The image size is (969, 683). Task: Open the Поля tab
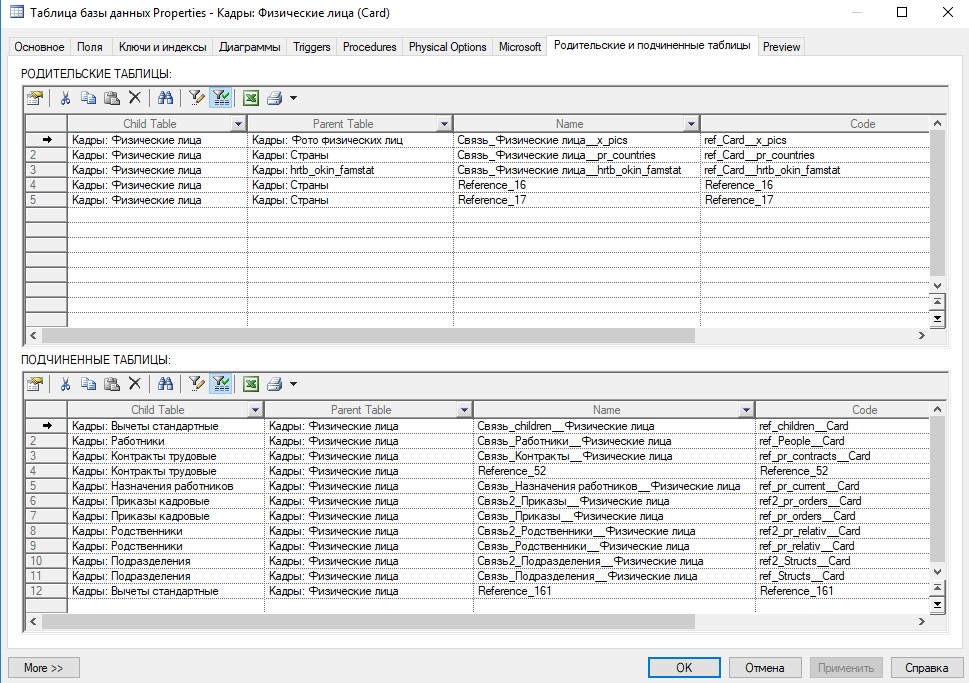tap(90, 47)
